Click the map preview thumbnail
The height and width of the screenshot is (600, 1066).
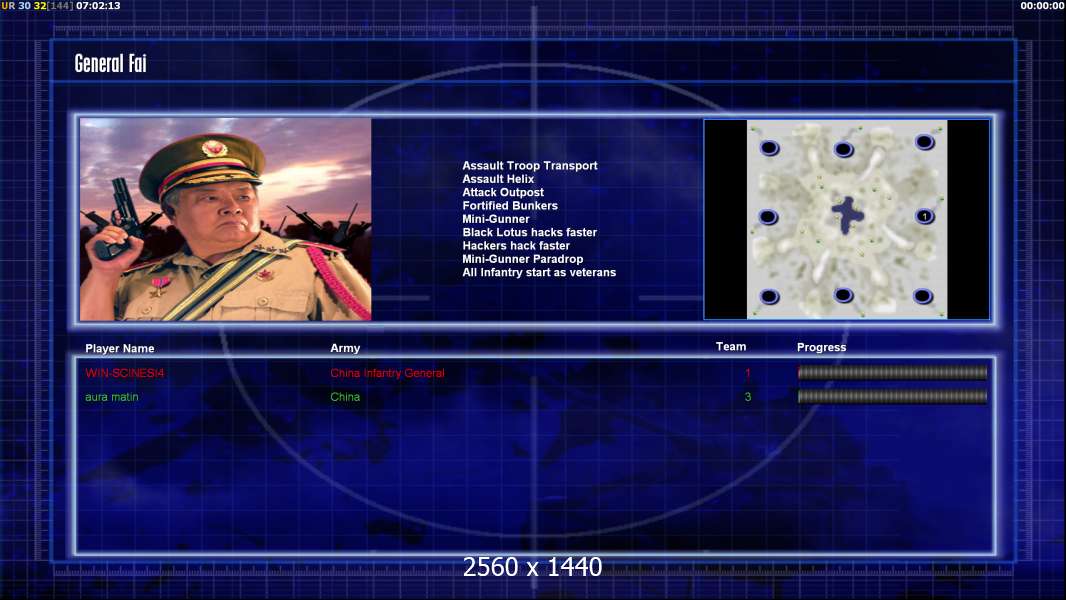coord(846,219)
